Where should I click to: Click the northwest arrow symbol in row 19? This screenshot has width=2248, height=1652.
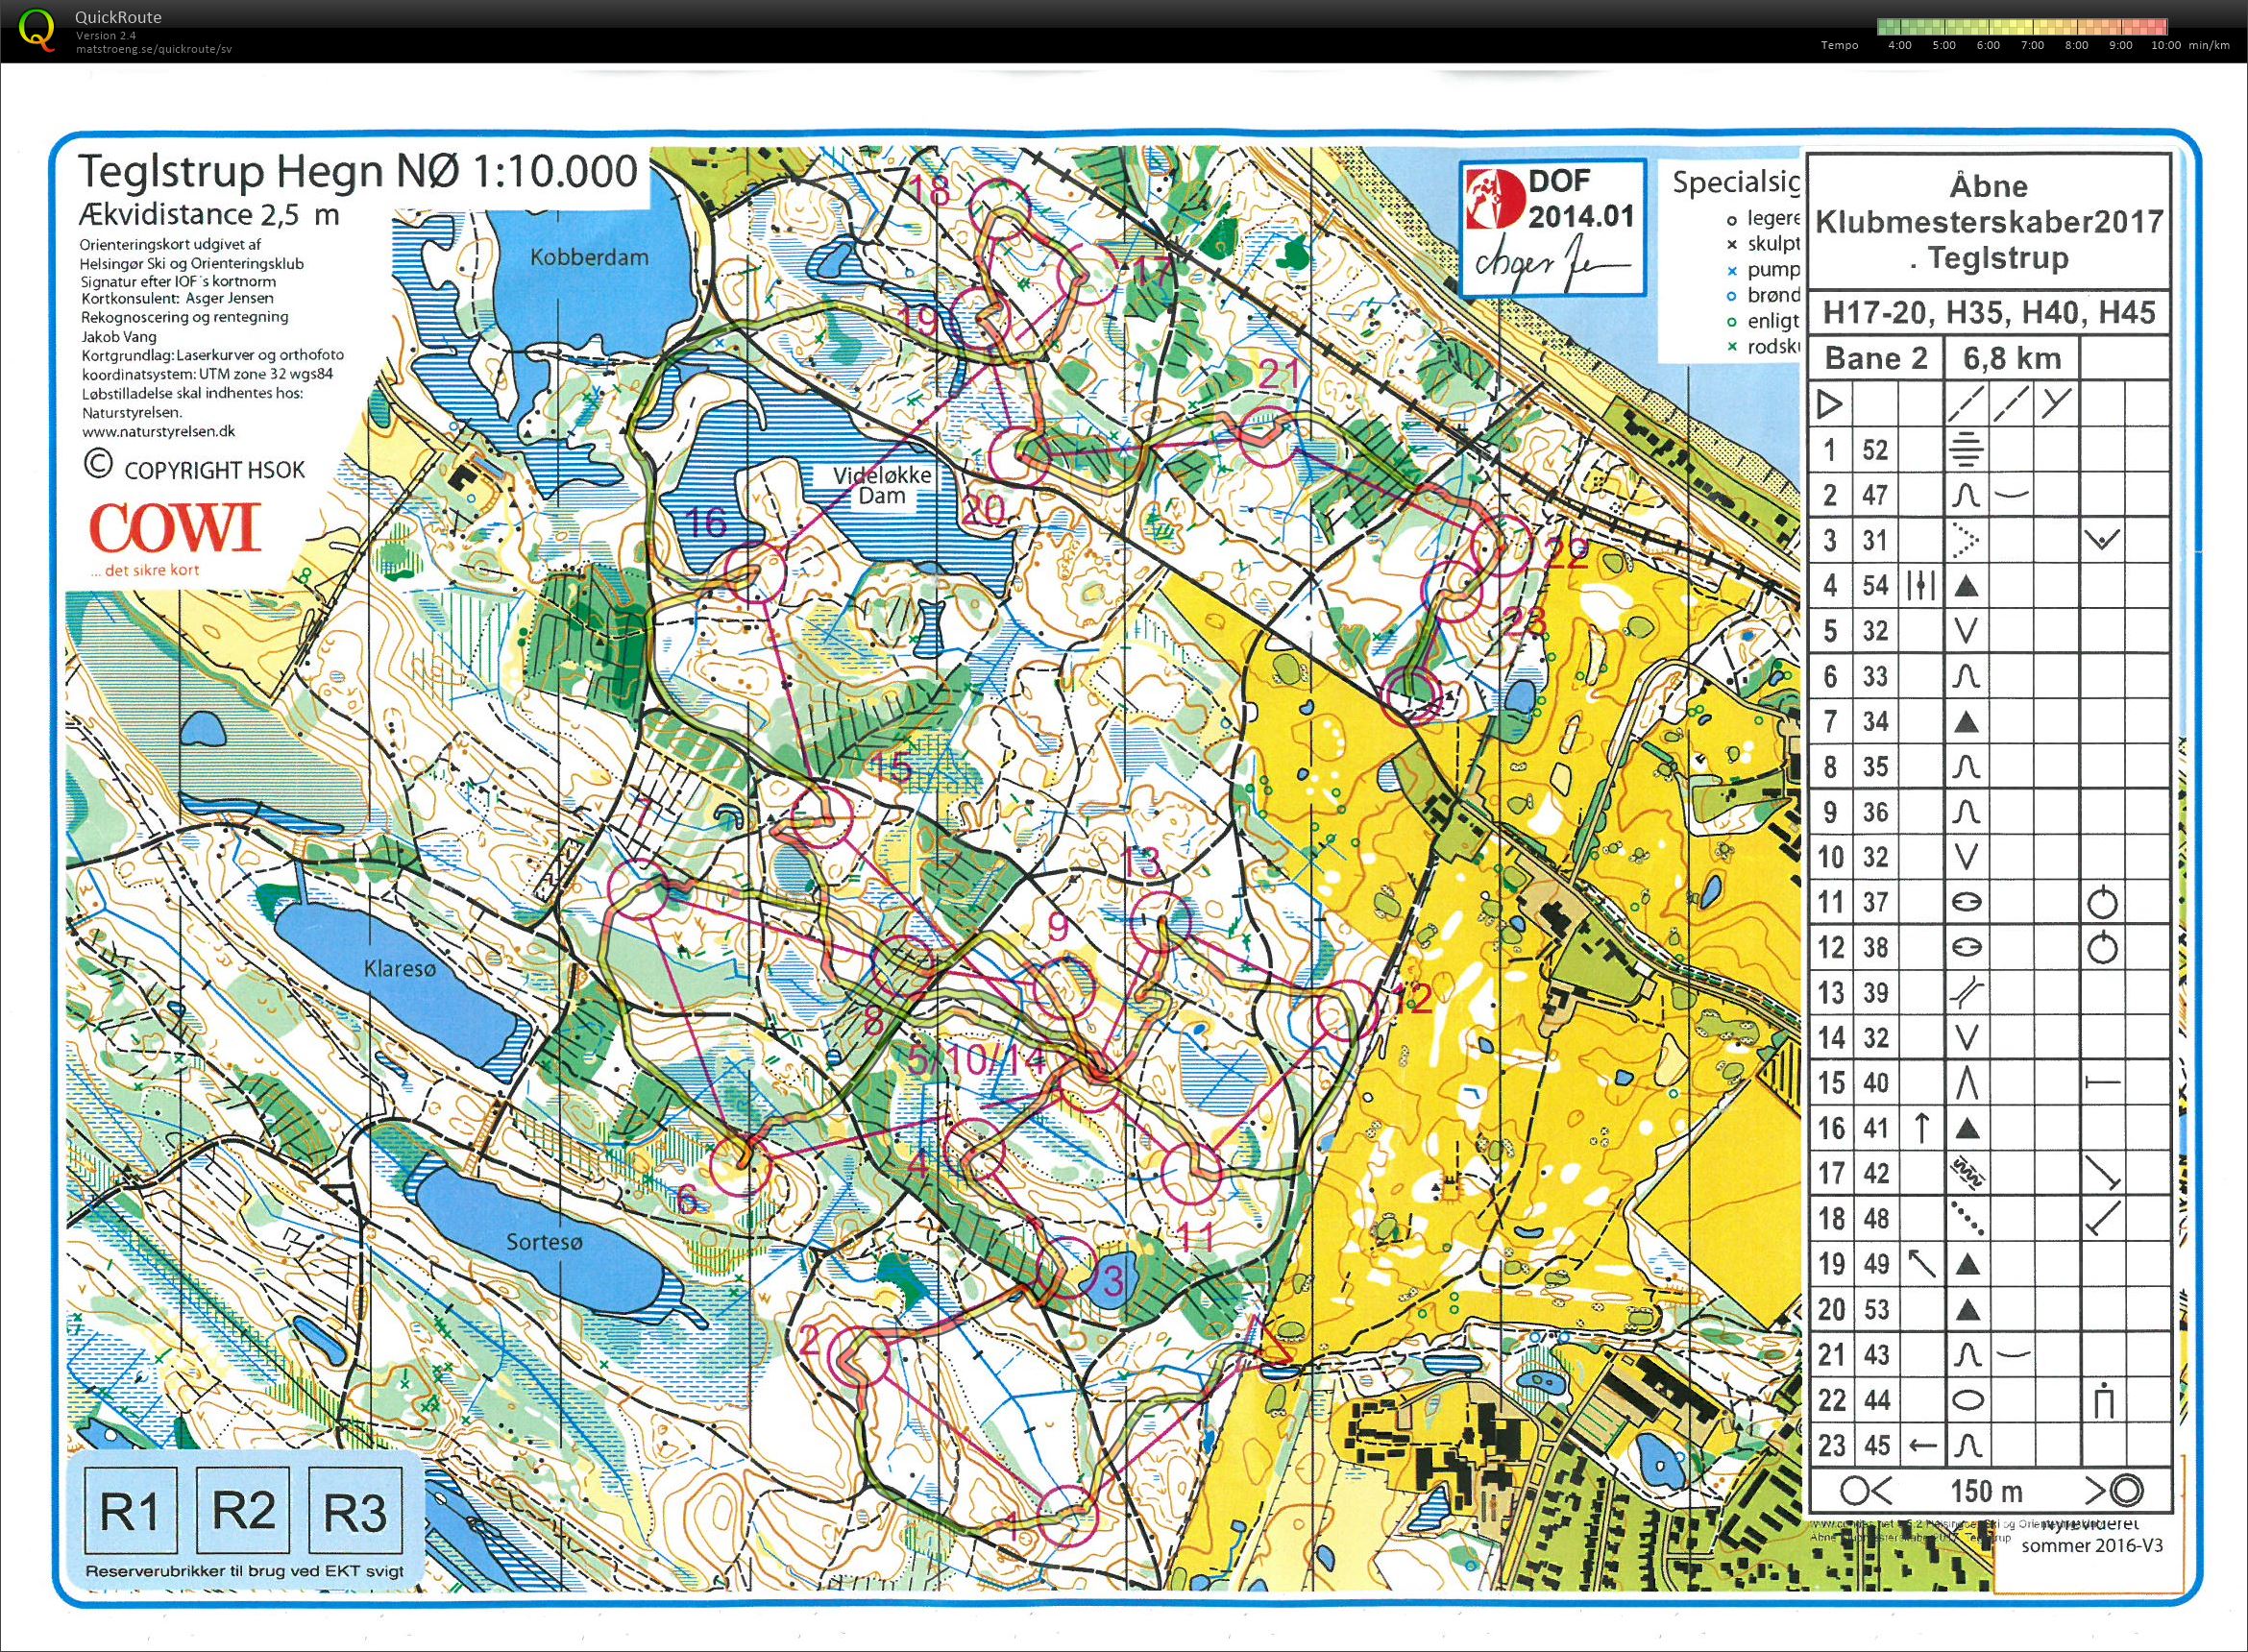[x=1921, y=1264]
